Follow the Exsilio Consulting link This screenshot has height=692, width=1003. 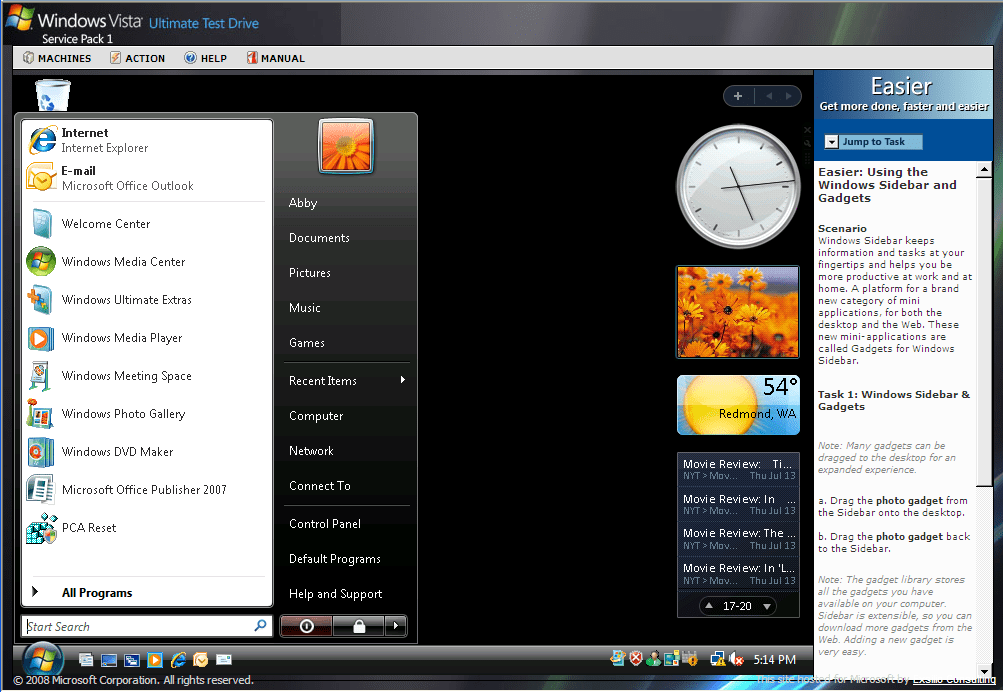pyautogui.click(x=954, y=680)
